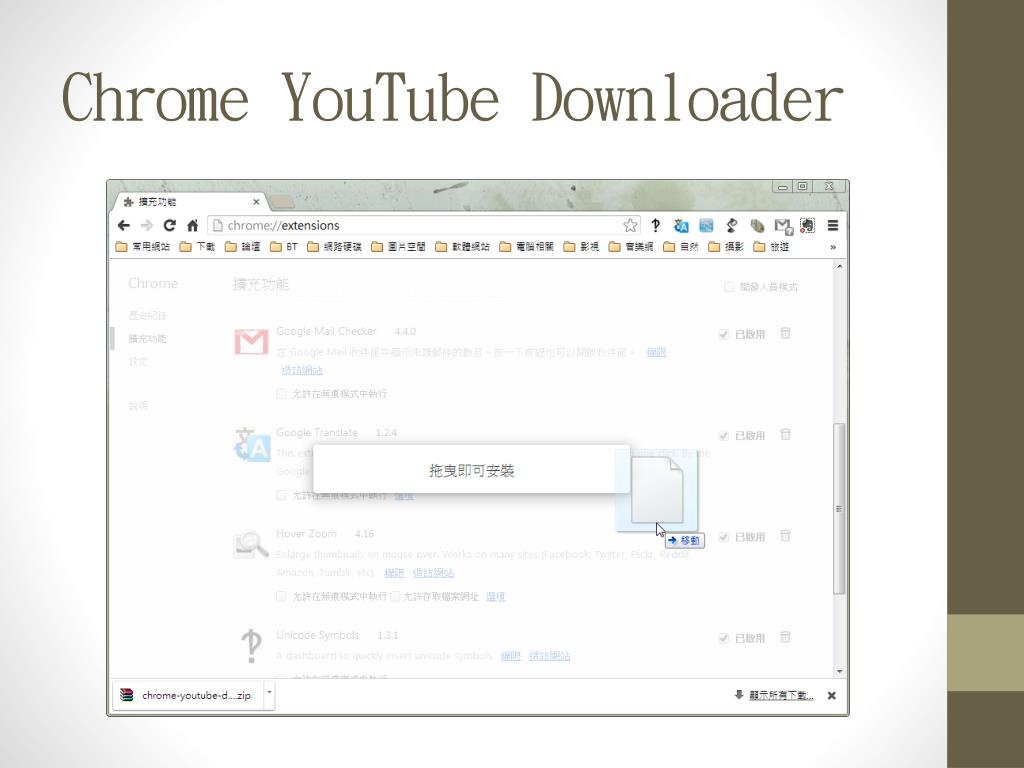Remove Hover Zoom with its trash icon

pyautogui.click(x=785, y=536)
